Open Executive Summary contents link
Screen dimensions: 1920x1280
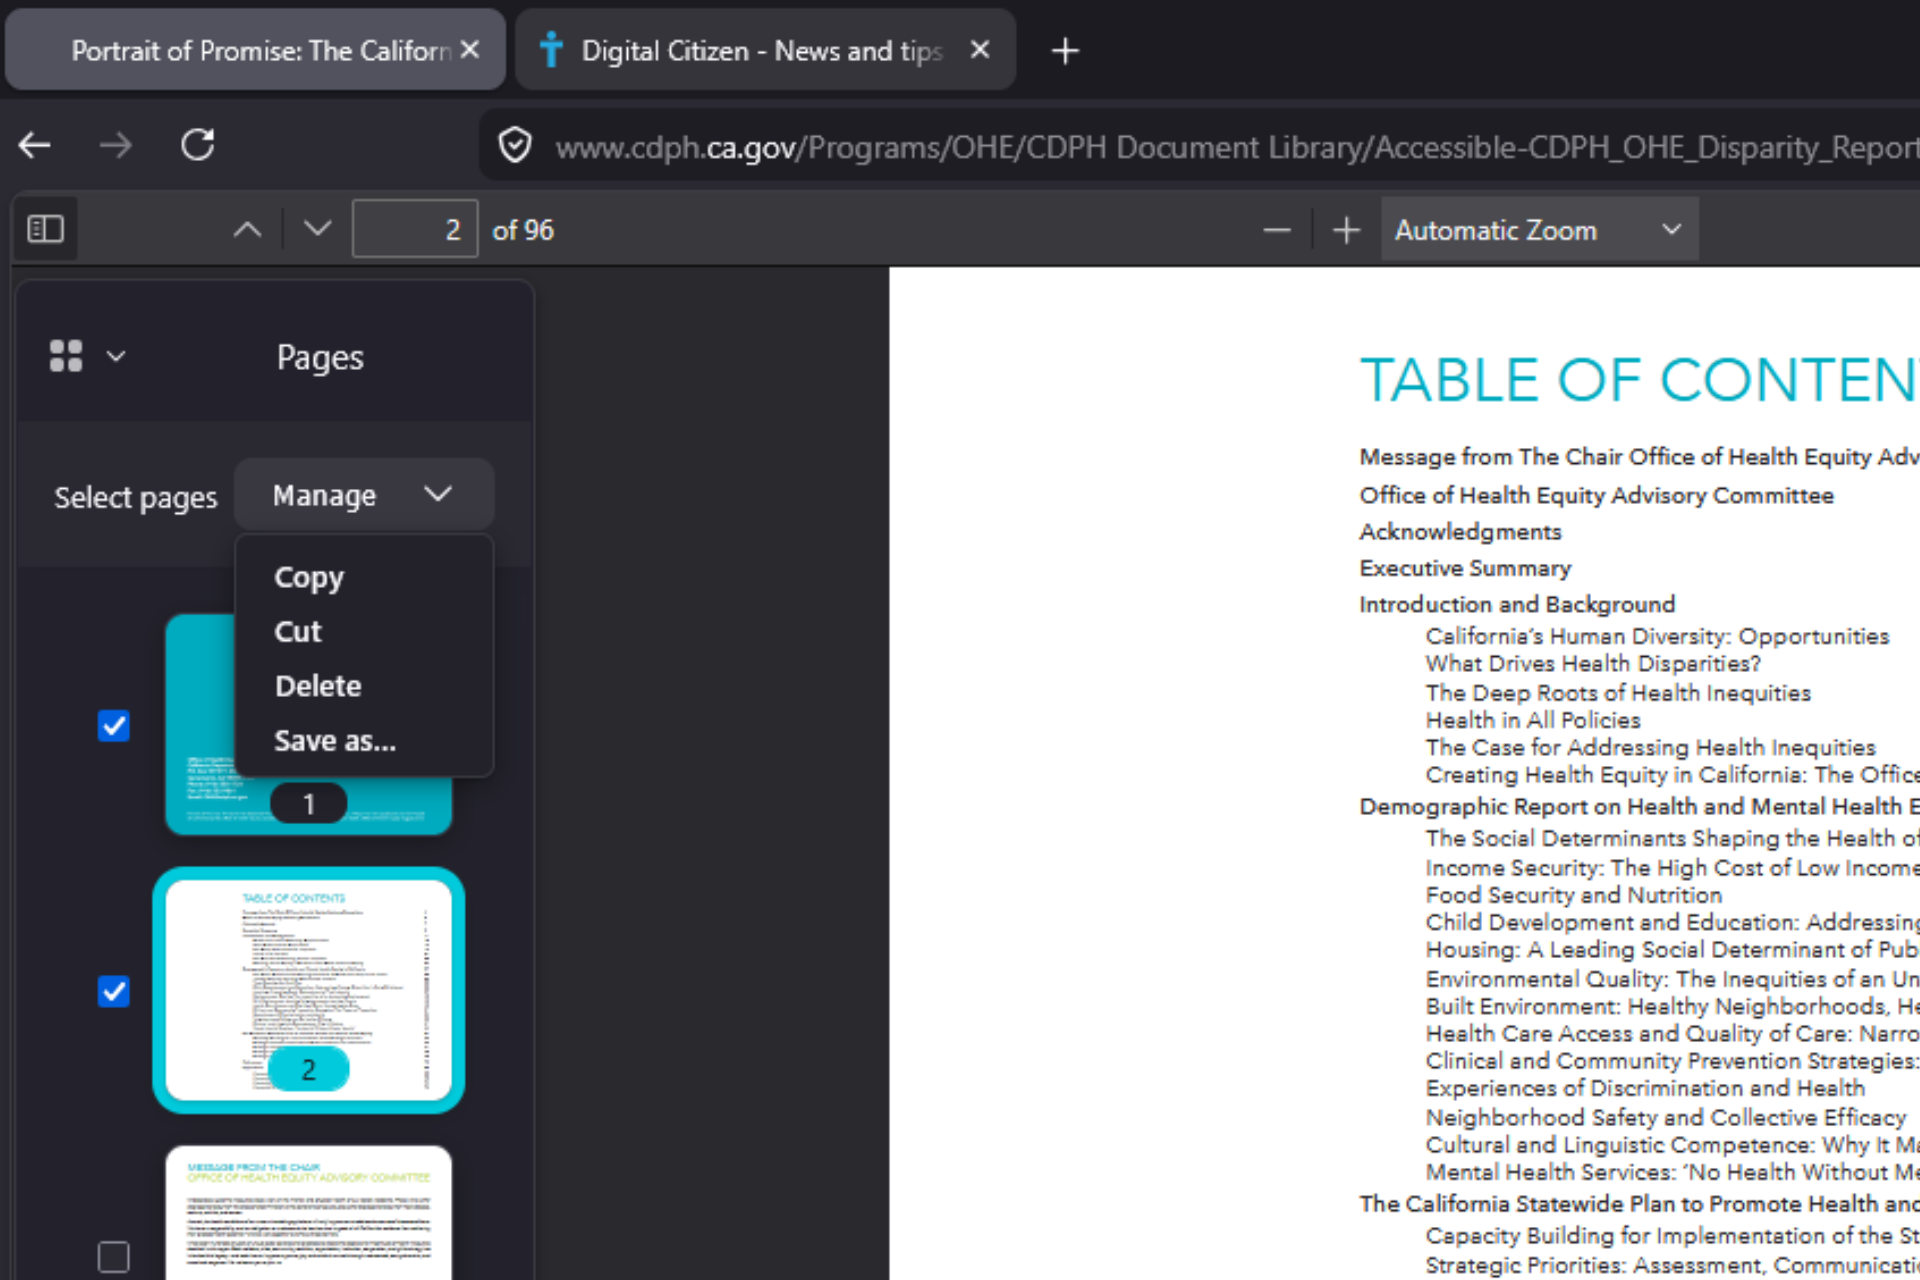click(1465, 568)
